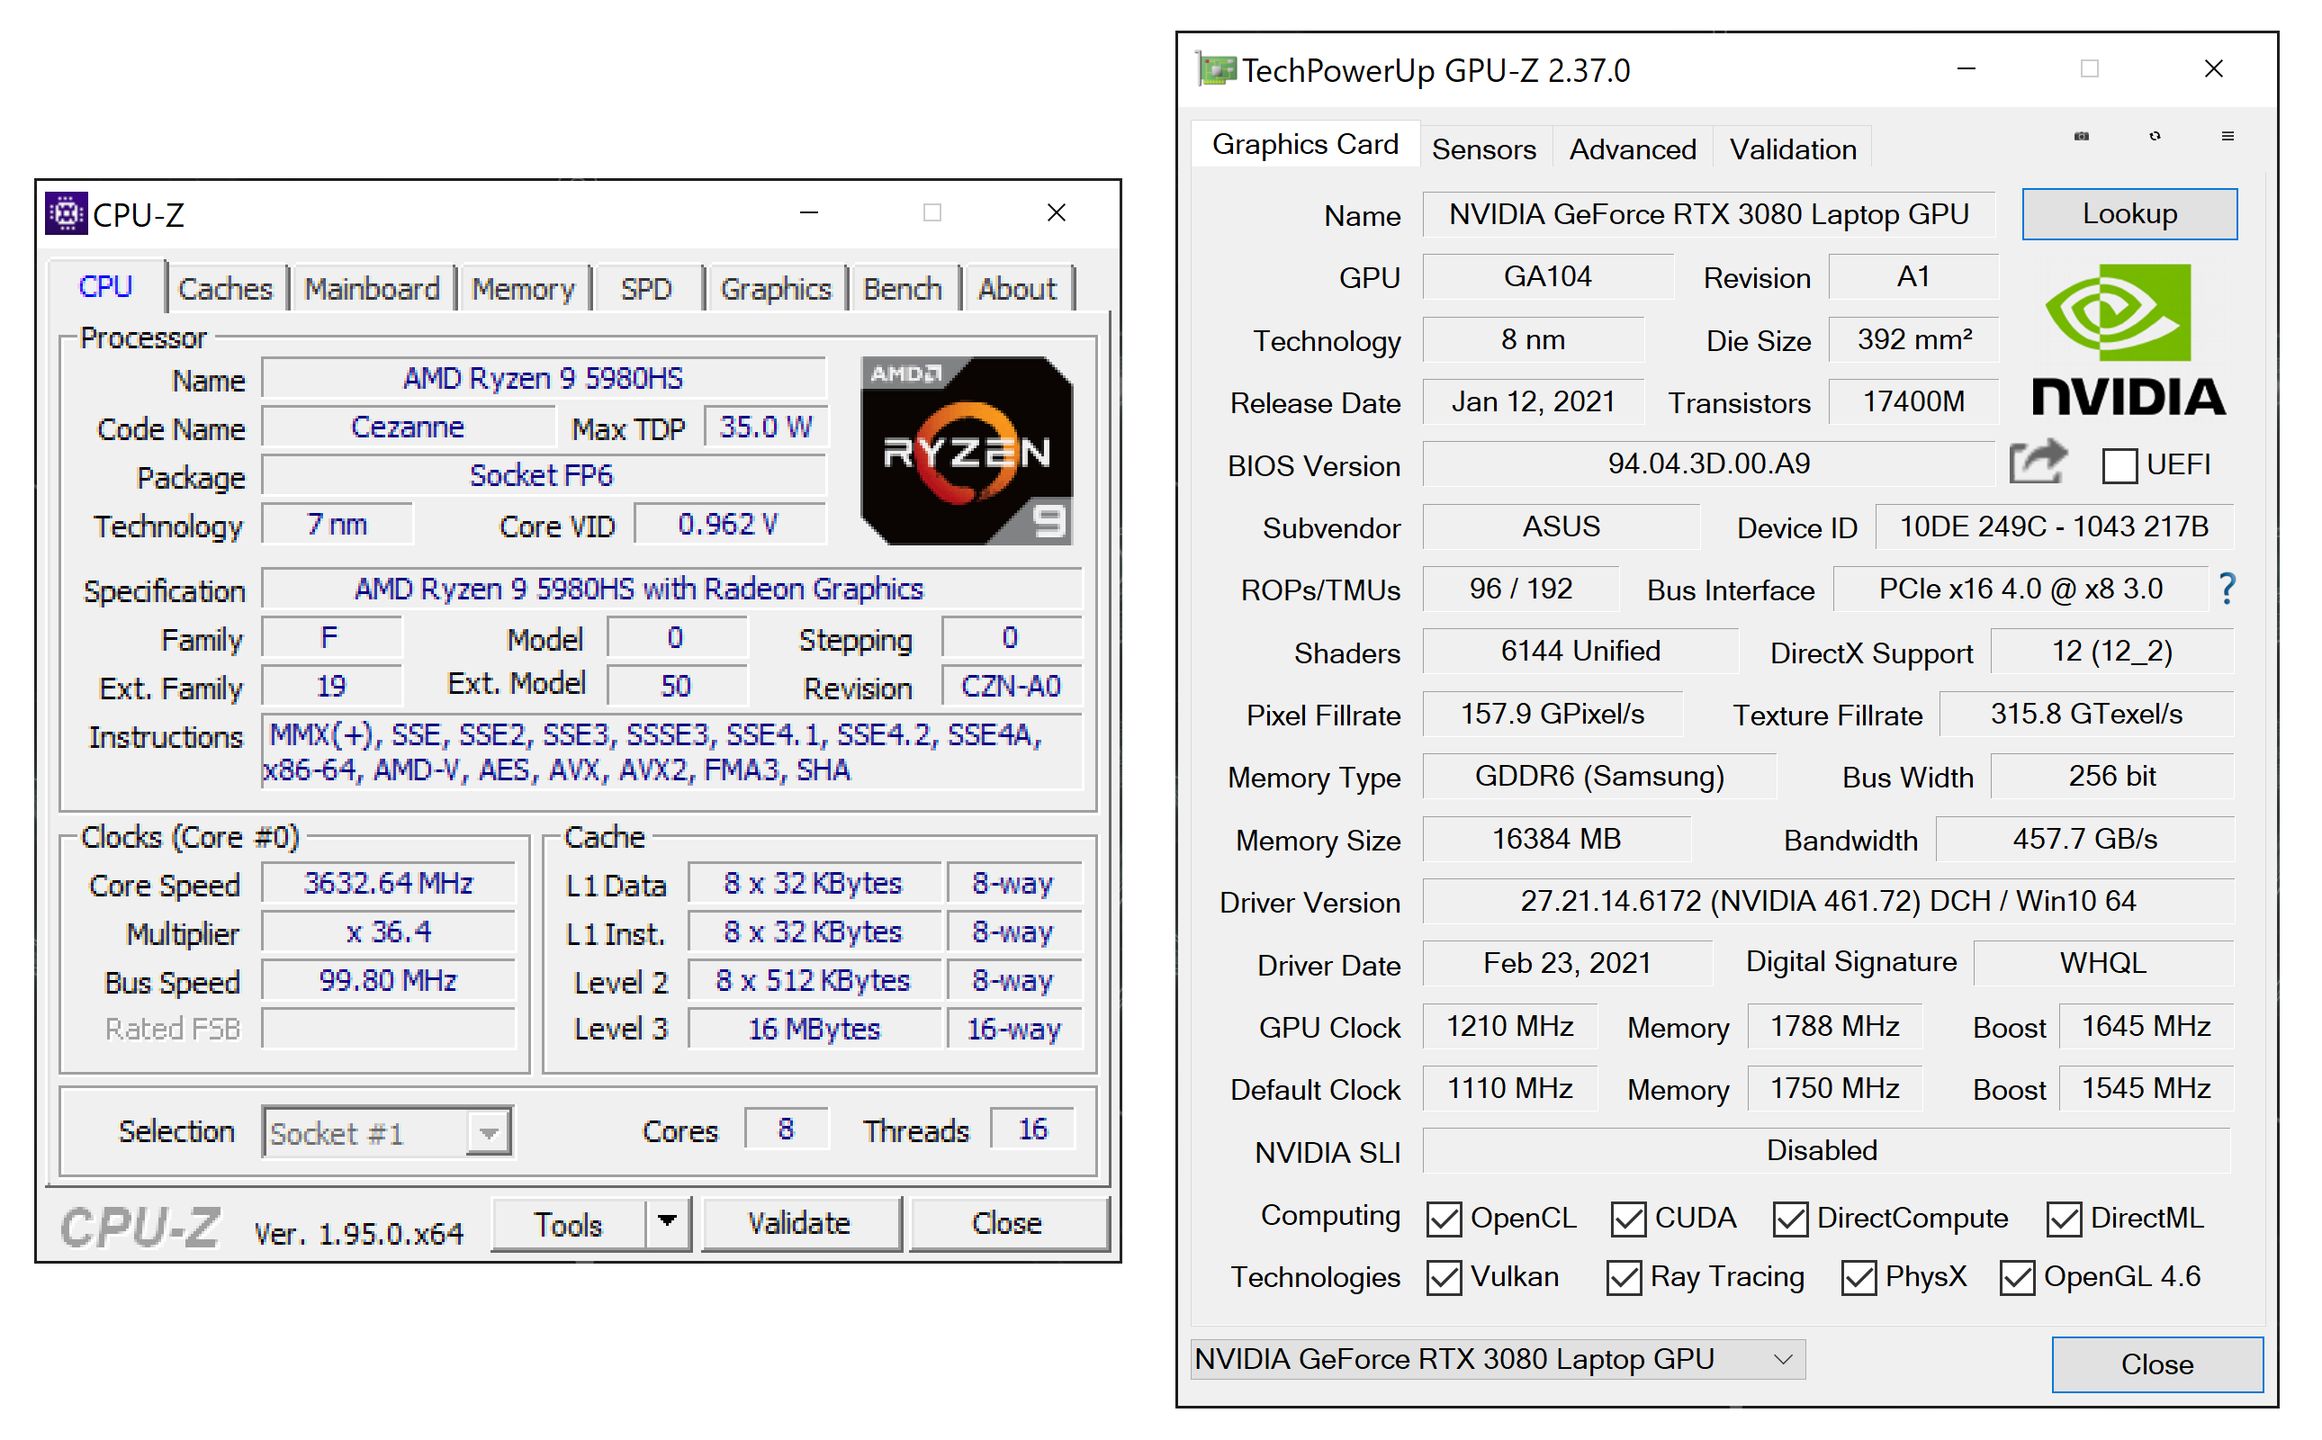Image resolution: width=2322 pixels, height=1440 pixels.
Task: Expand the Tools dropdown arrow in CPU-Z
Action: (x=668, y=1223)
